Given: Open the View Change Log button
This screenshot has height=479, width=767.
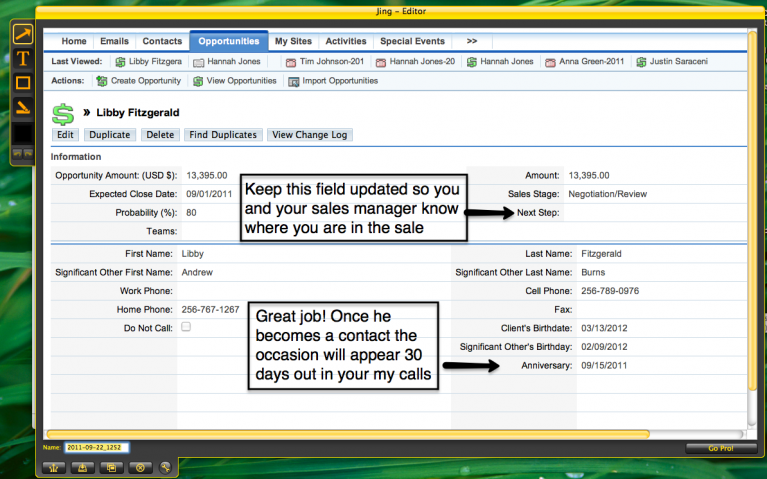Looking at the screenshot, I should (x=310, y=135).
